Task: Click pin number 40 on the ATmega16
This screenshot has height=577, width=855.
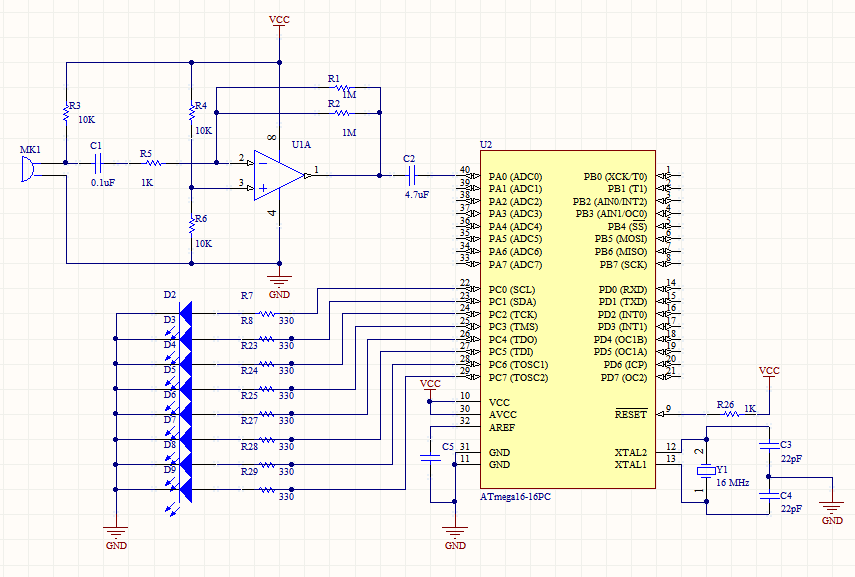Action: (x=465, y=170)
